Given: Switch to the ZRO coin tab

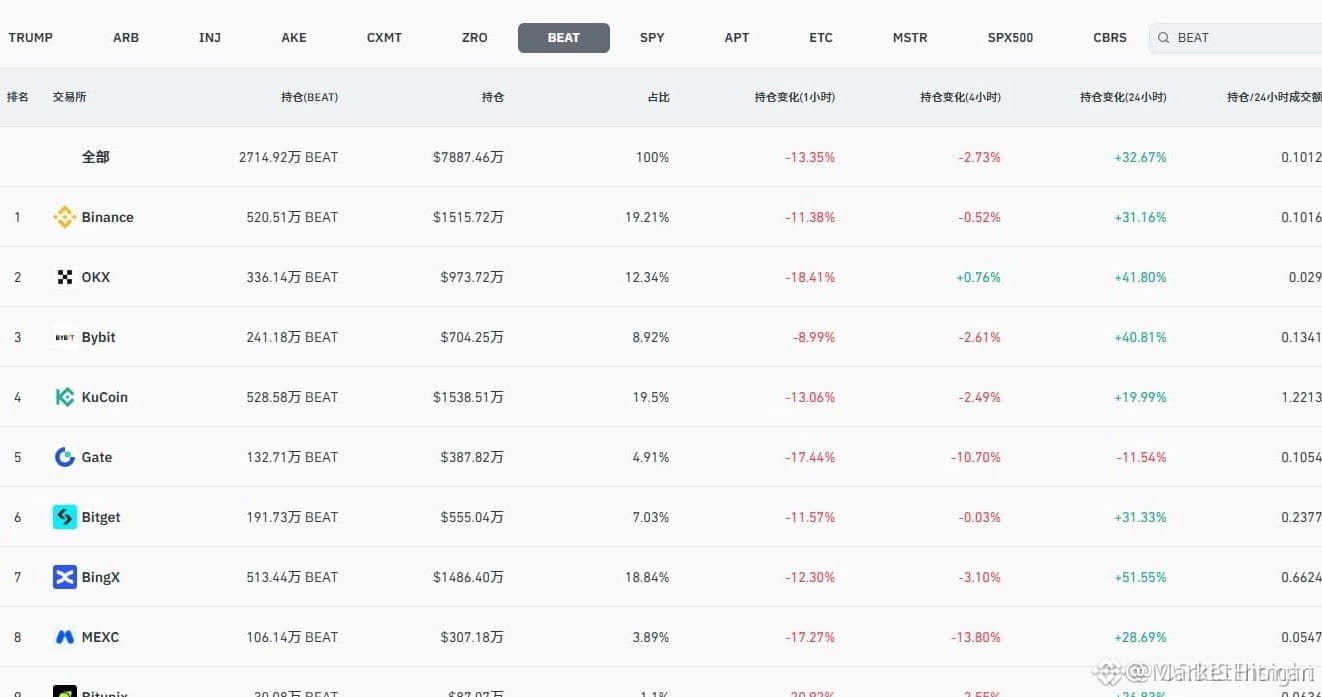Looking at the screenshot, I should 475,38.
